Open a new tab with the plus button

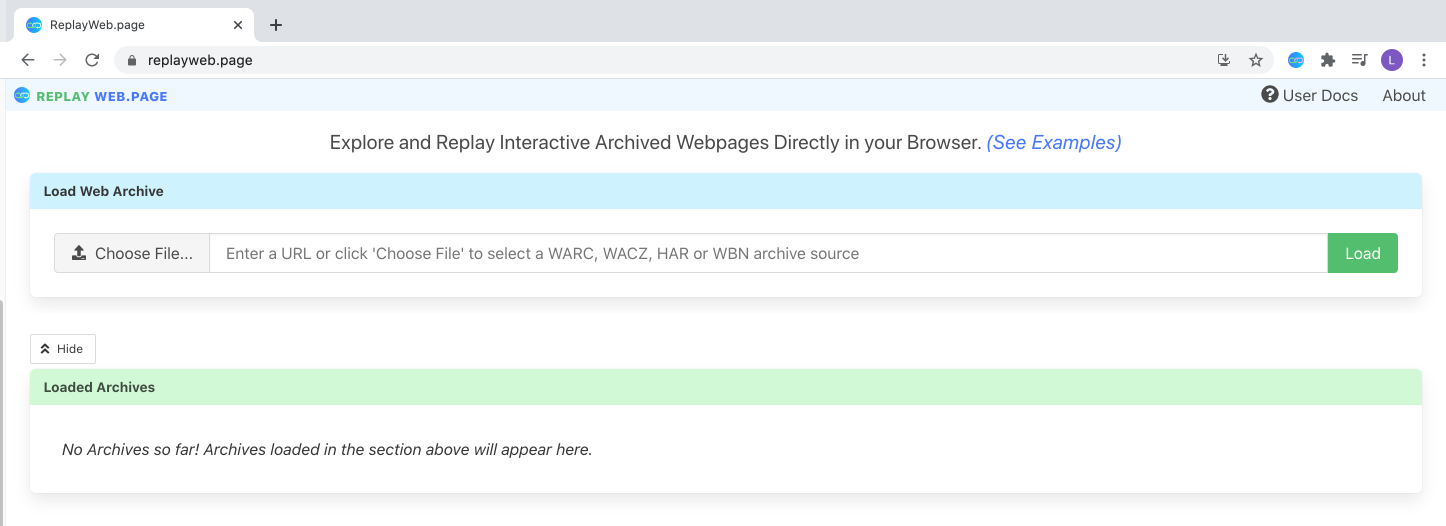(276, 25)
